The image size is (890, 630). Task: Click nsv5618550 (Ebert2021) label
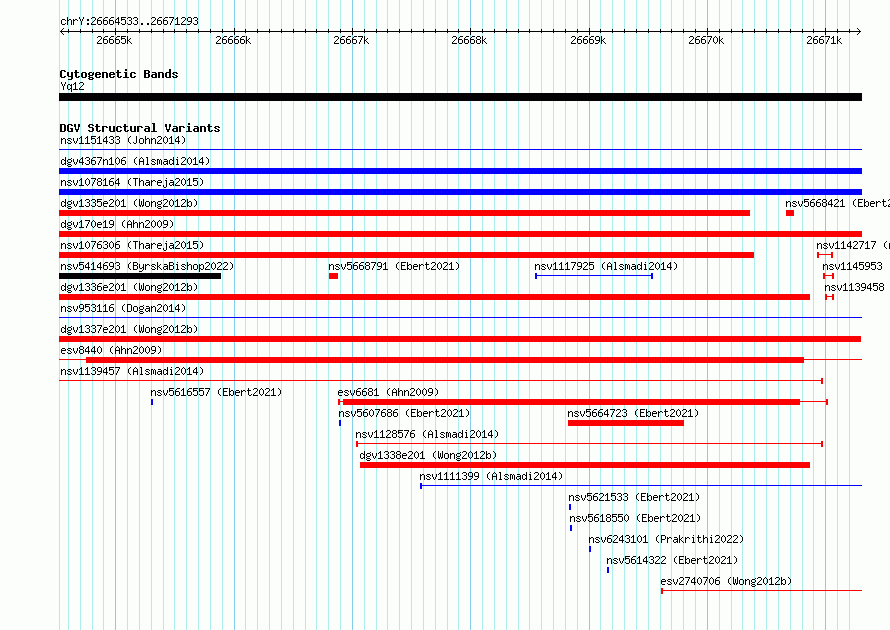[x=635, y=518]
